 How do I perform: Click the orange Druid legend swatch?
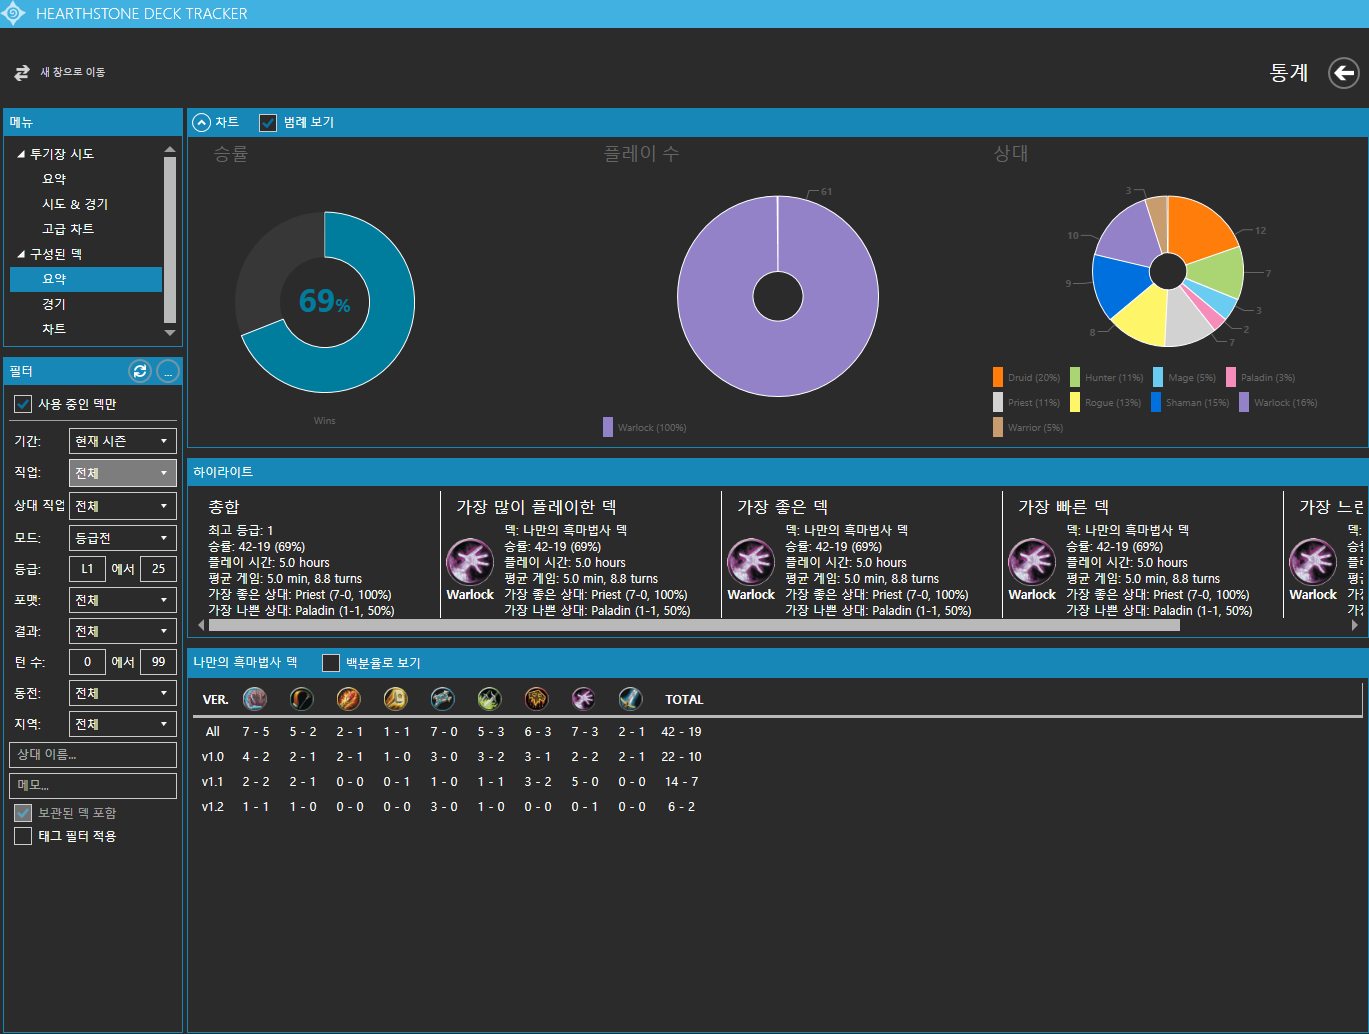[x=998, y=377]
